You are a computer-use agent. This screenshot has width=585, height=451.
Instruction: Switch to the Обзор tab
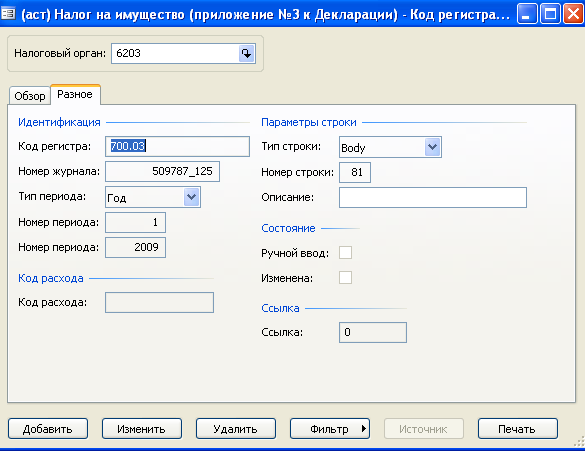(x=30, y=96)
